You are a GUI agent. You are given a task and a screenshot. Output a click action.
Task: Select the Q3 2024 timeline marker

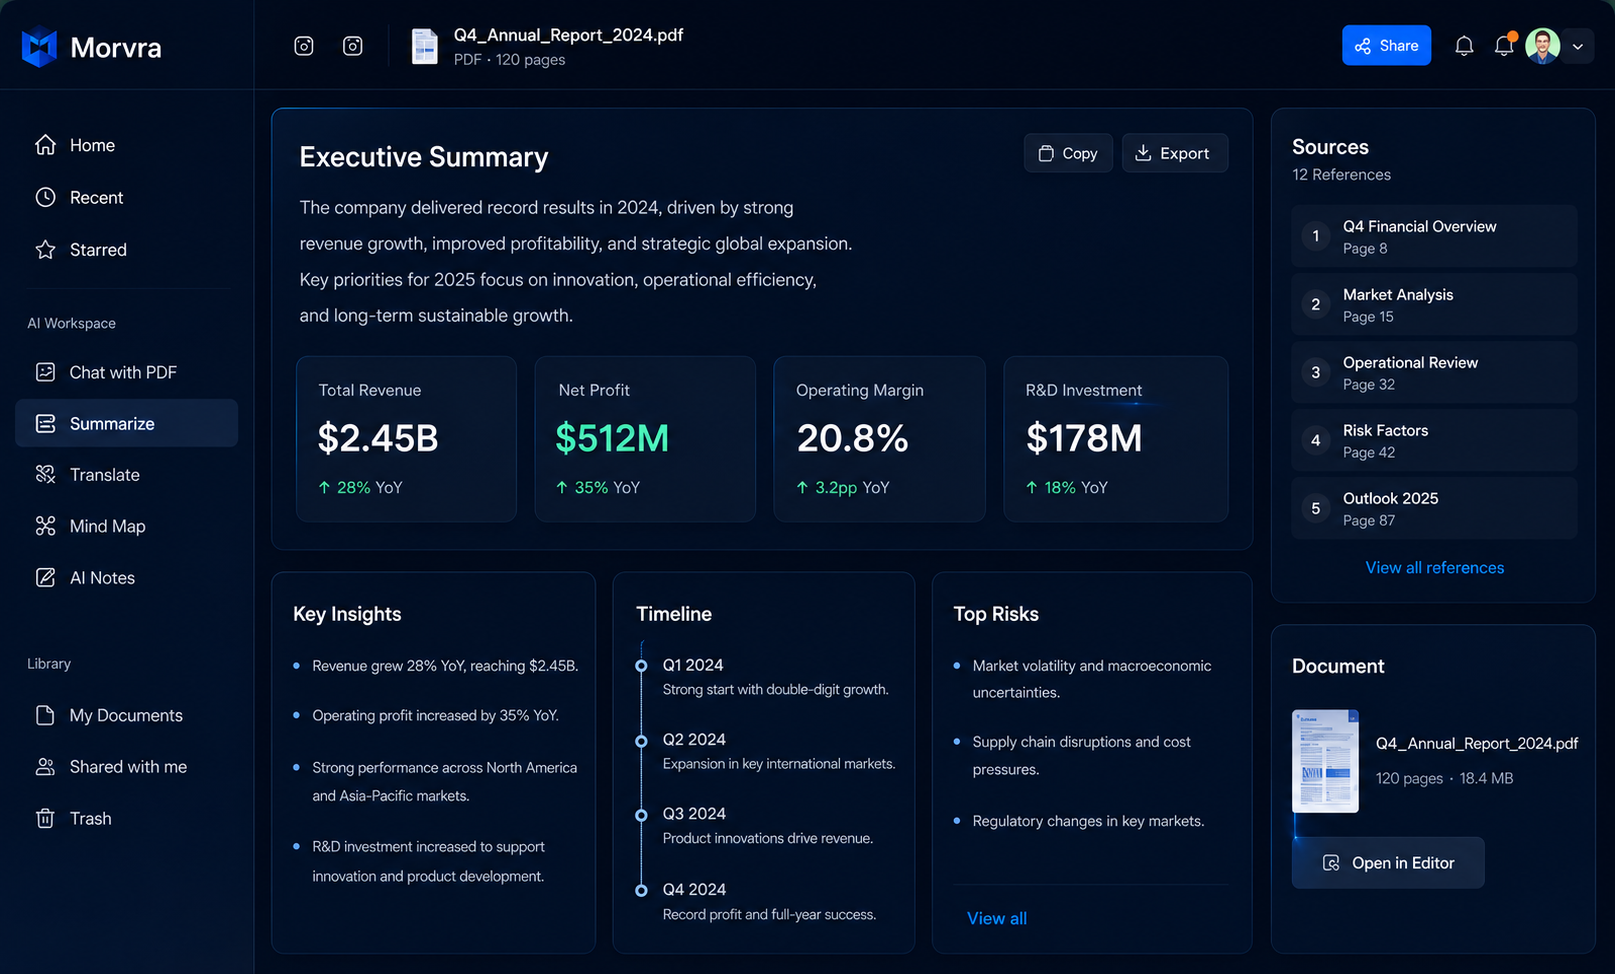pos(641,815)
